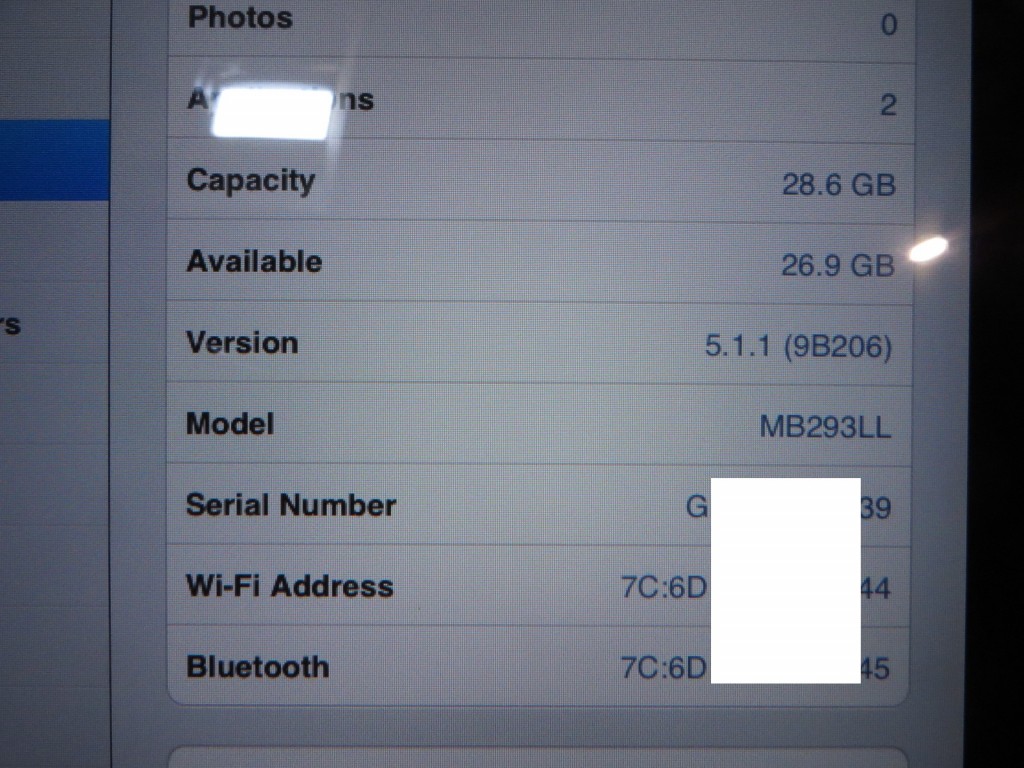Open the sidebar item ending in 'rs'
The image size is (1024, 768).
pos(11,323)
